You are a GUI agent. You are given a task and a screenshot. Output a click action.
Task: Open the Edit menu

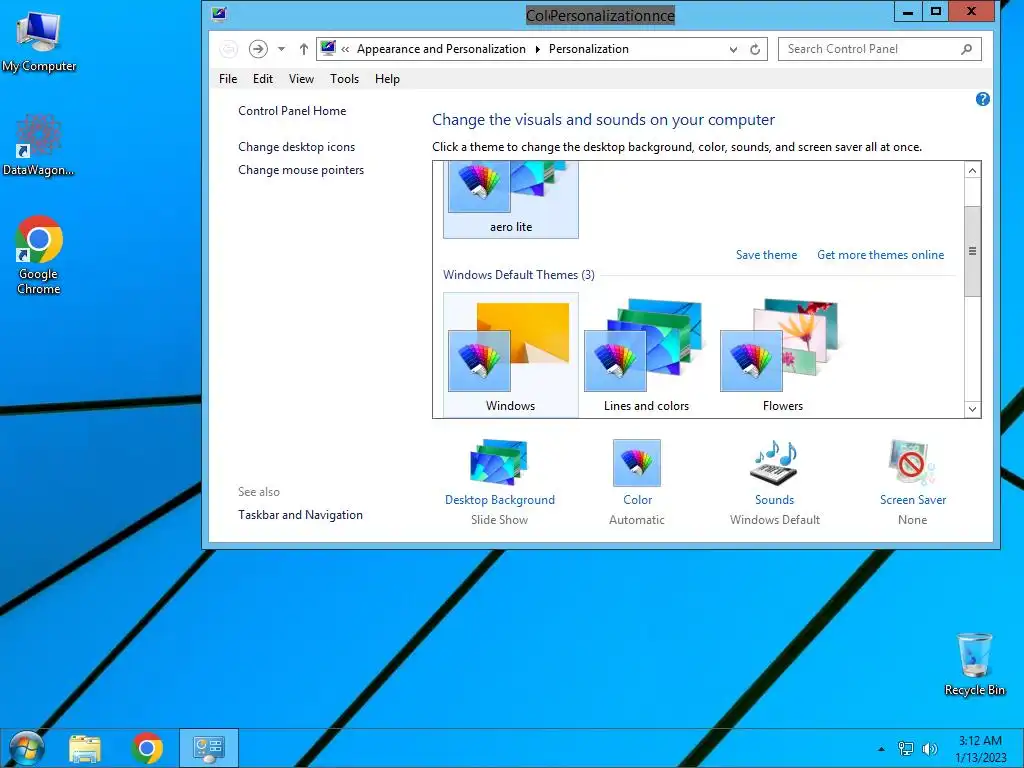263,79
